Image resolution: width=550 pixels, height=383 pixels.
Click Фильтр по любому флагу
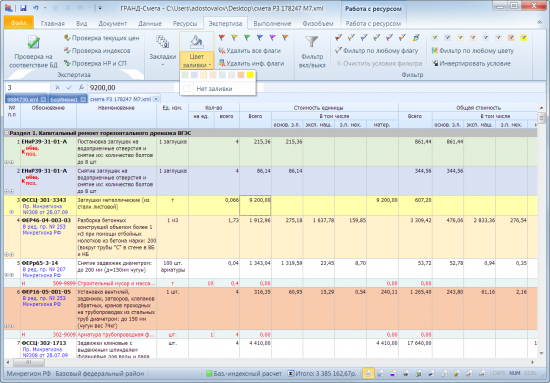coord(376,51)
